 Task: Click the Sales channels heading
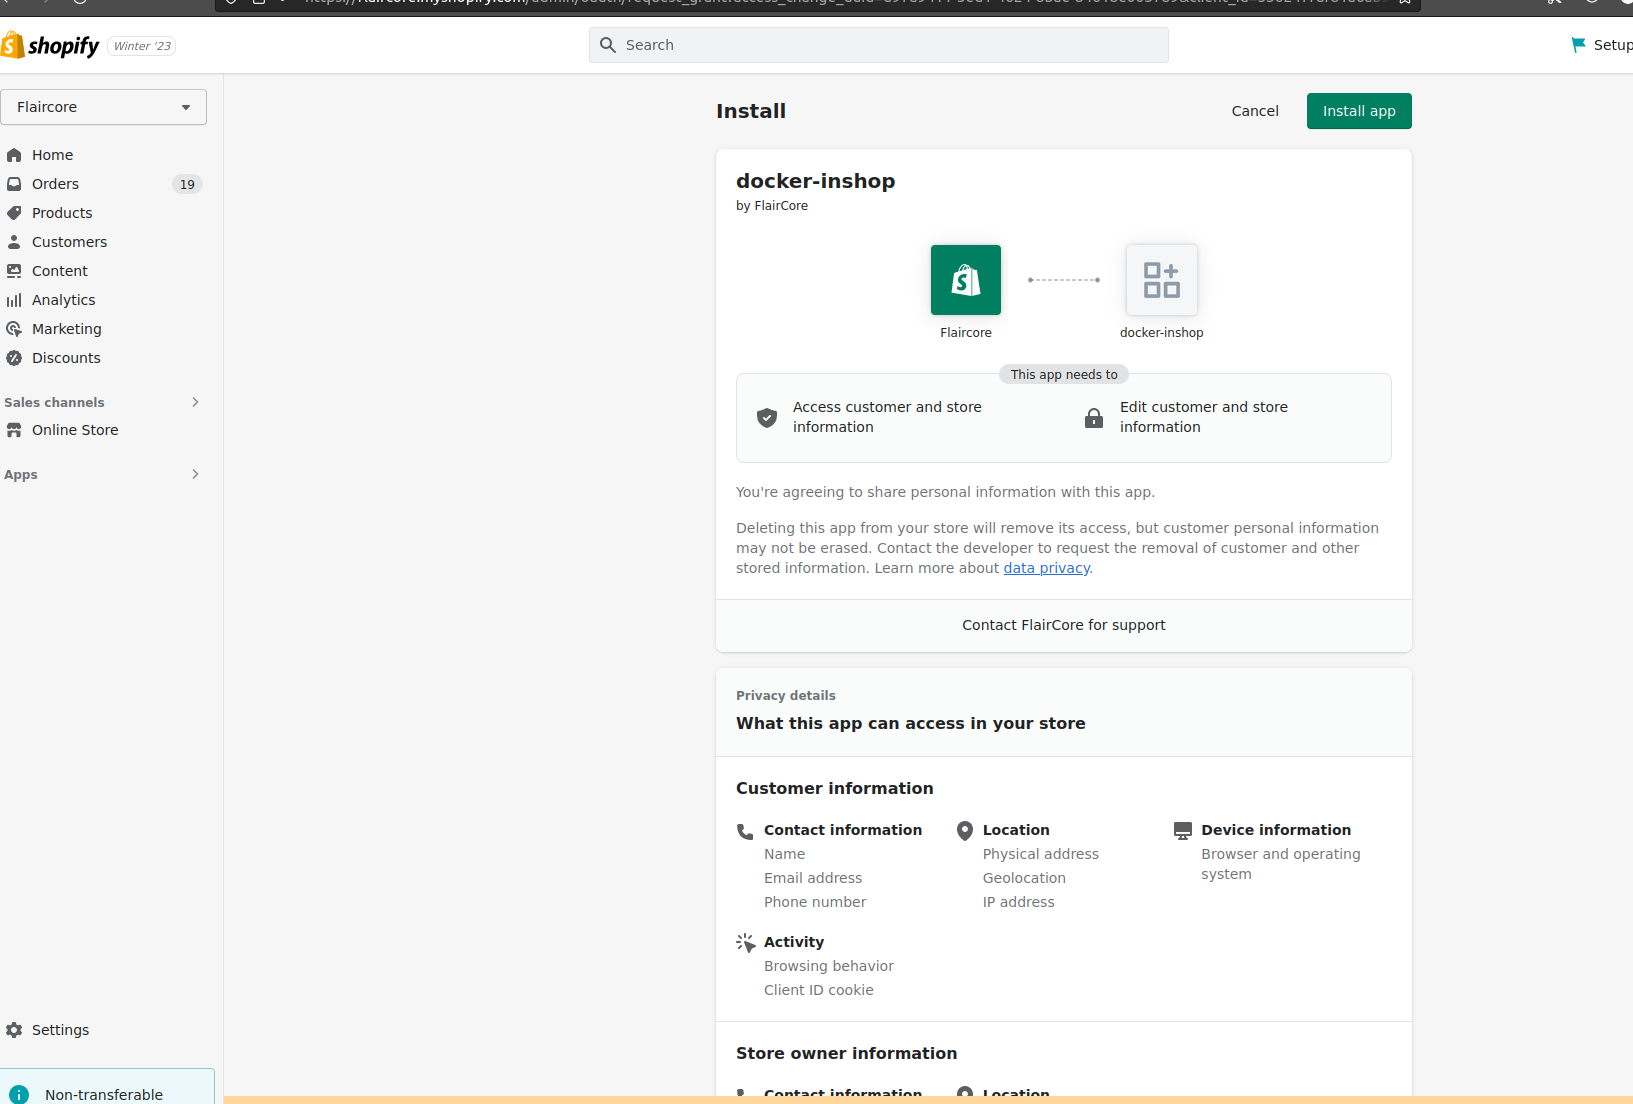pos(54,402)
